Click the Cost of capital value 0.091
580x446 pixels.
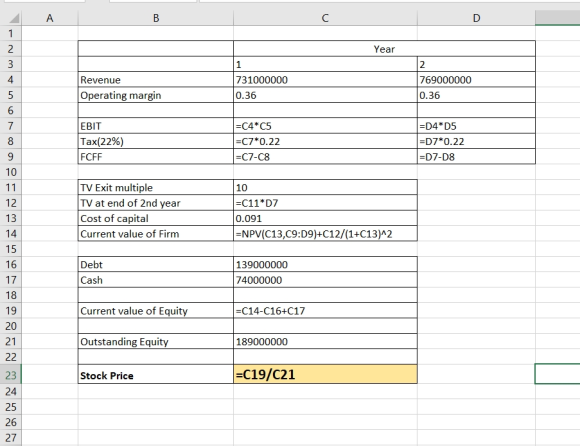[x=325, y=218]
